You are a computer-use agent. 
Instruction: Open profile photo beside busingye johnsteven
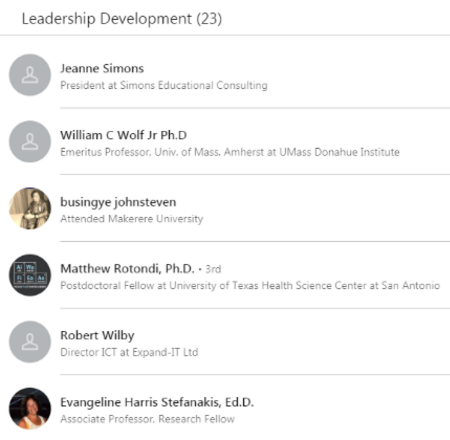click(x=30, y=208)
